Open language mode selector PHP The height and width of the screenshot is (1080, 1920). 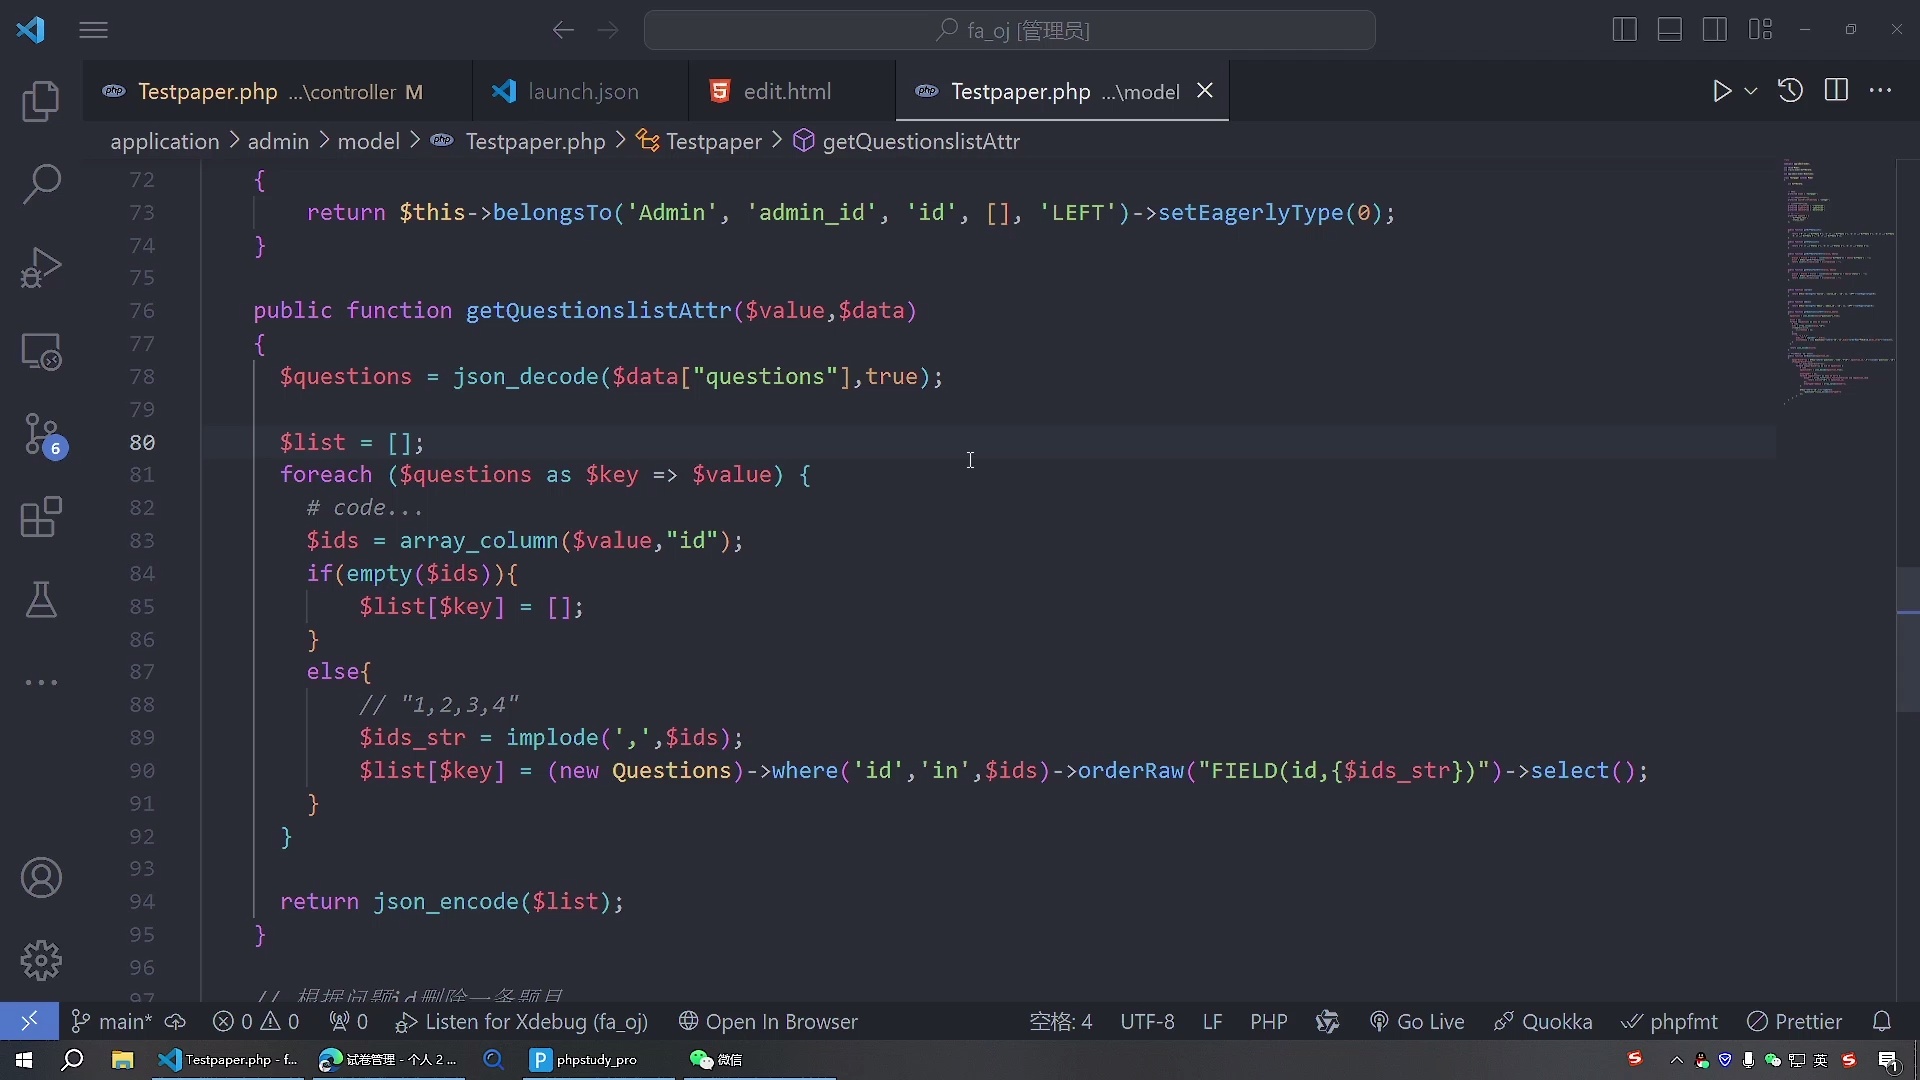1268,1022
